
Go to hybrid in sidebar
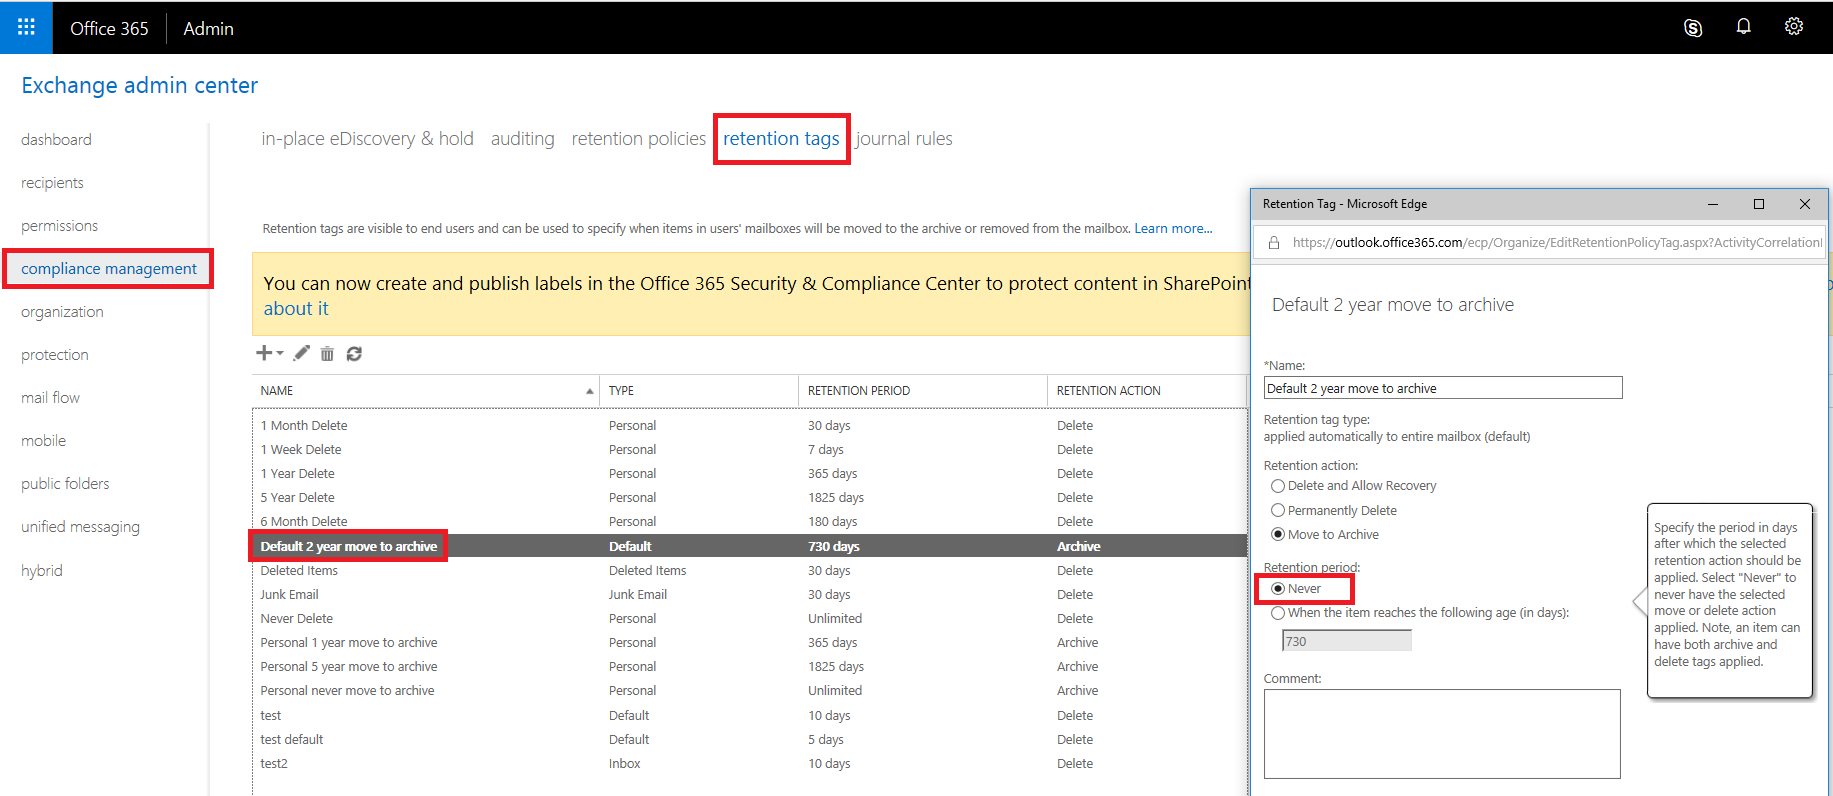click(42, 571)
